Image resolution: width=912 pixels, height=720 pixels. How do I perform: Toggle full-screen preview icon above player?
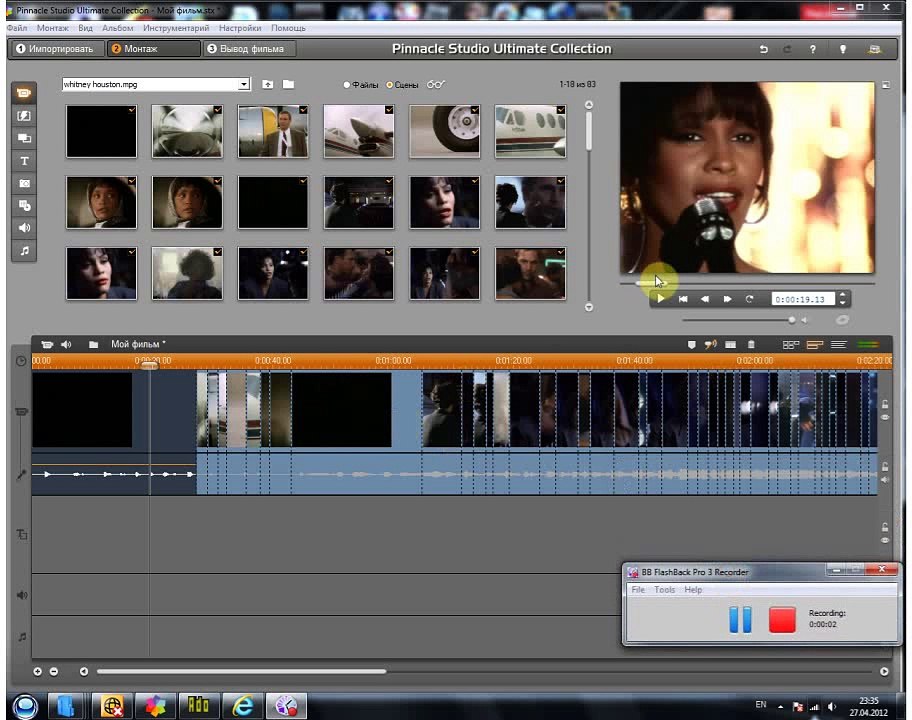coord(886,85)
